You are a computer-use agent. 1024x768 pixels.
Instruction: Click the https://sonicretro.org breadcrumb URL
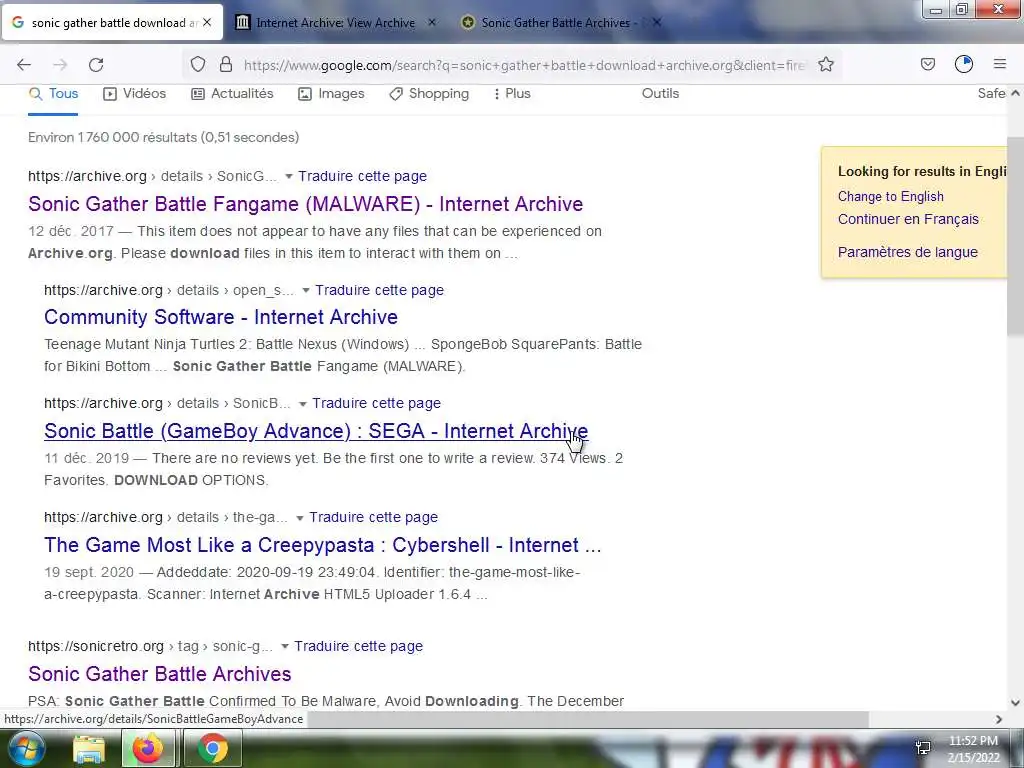tap(150, 646)
